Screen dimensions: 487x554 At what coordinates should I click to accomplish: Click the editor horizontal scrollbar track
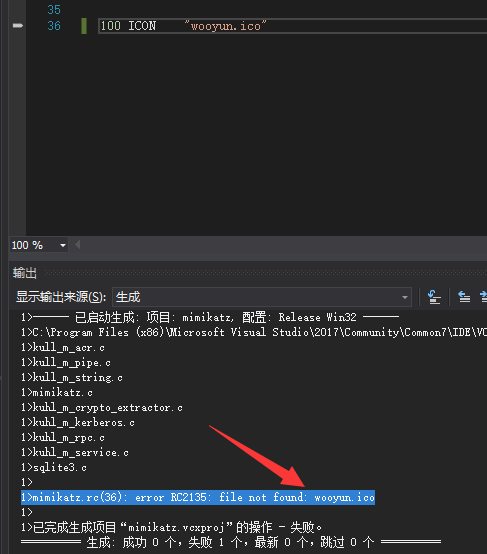click(284, 244)
